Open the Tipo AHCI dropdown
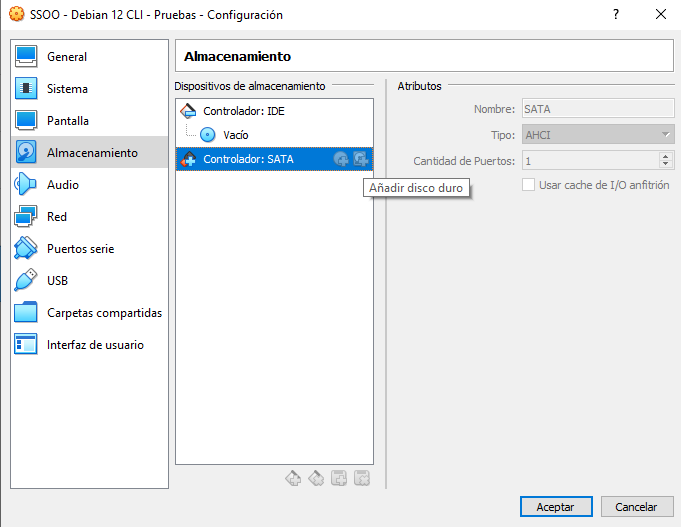Image resolution: width=681 pixels, height=527 pixels. [597, 135]
